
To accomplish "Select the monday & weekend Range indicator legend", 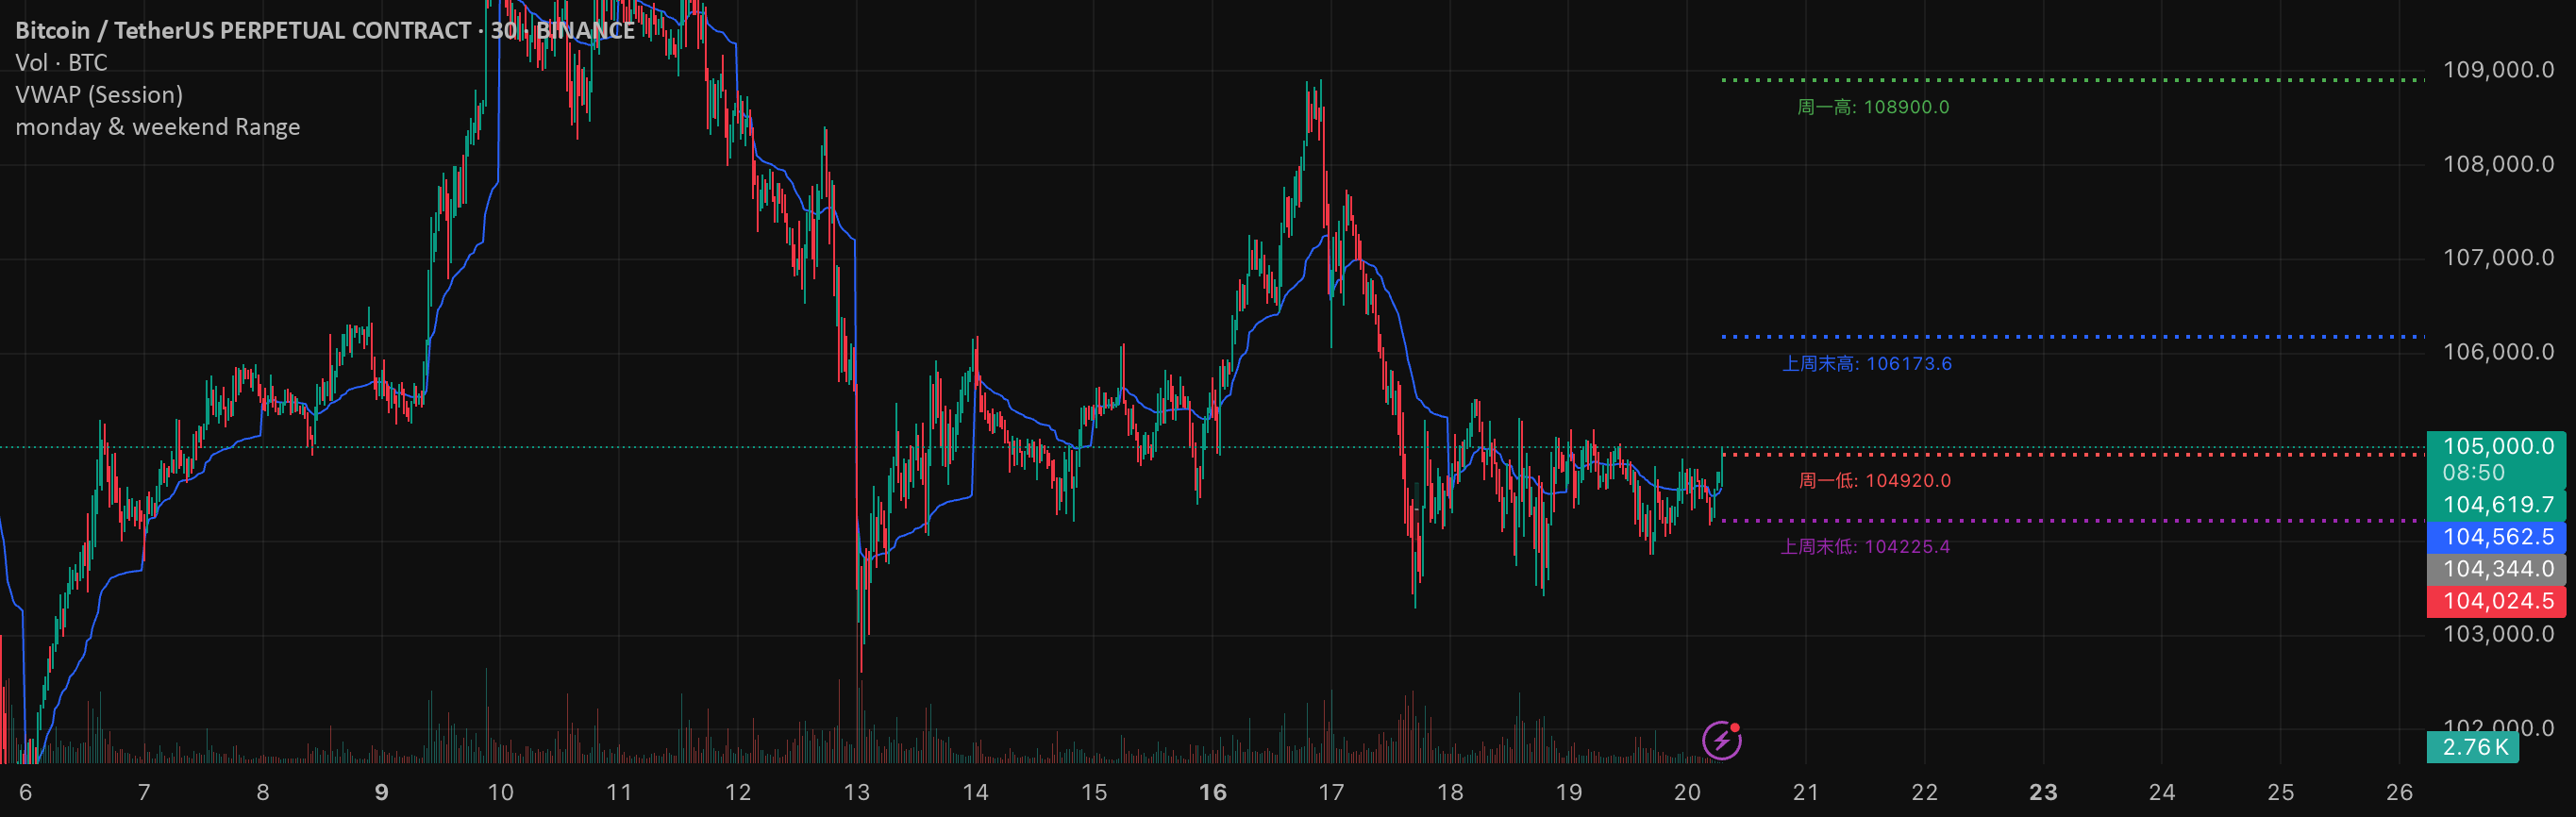I will [158, 127].
